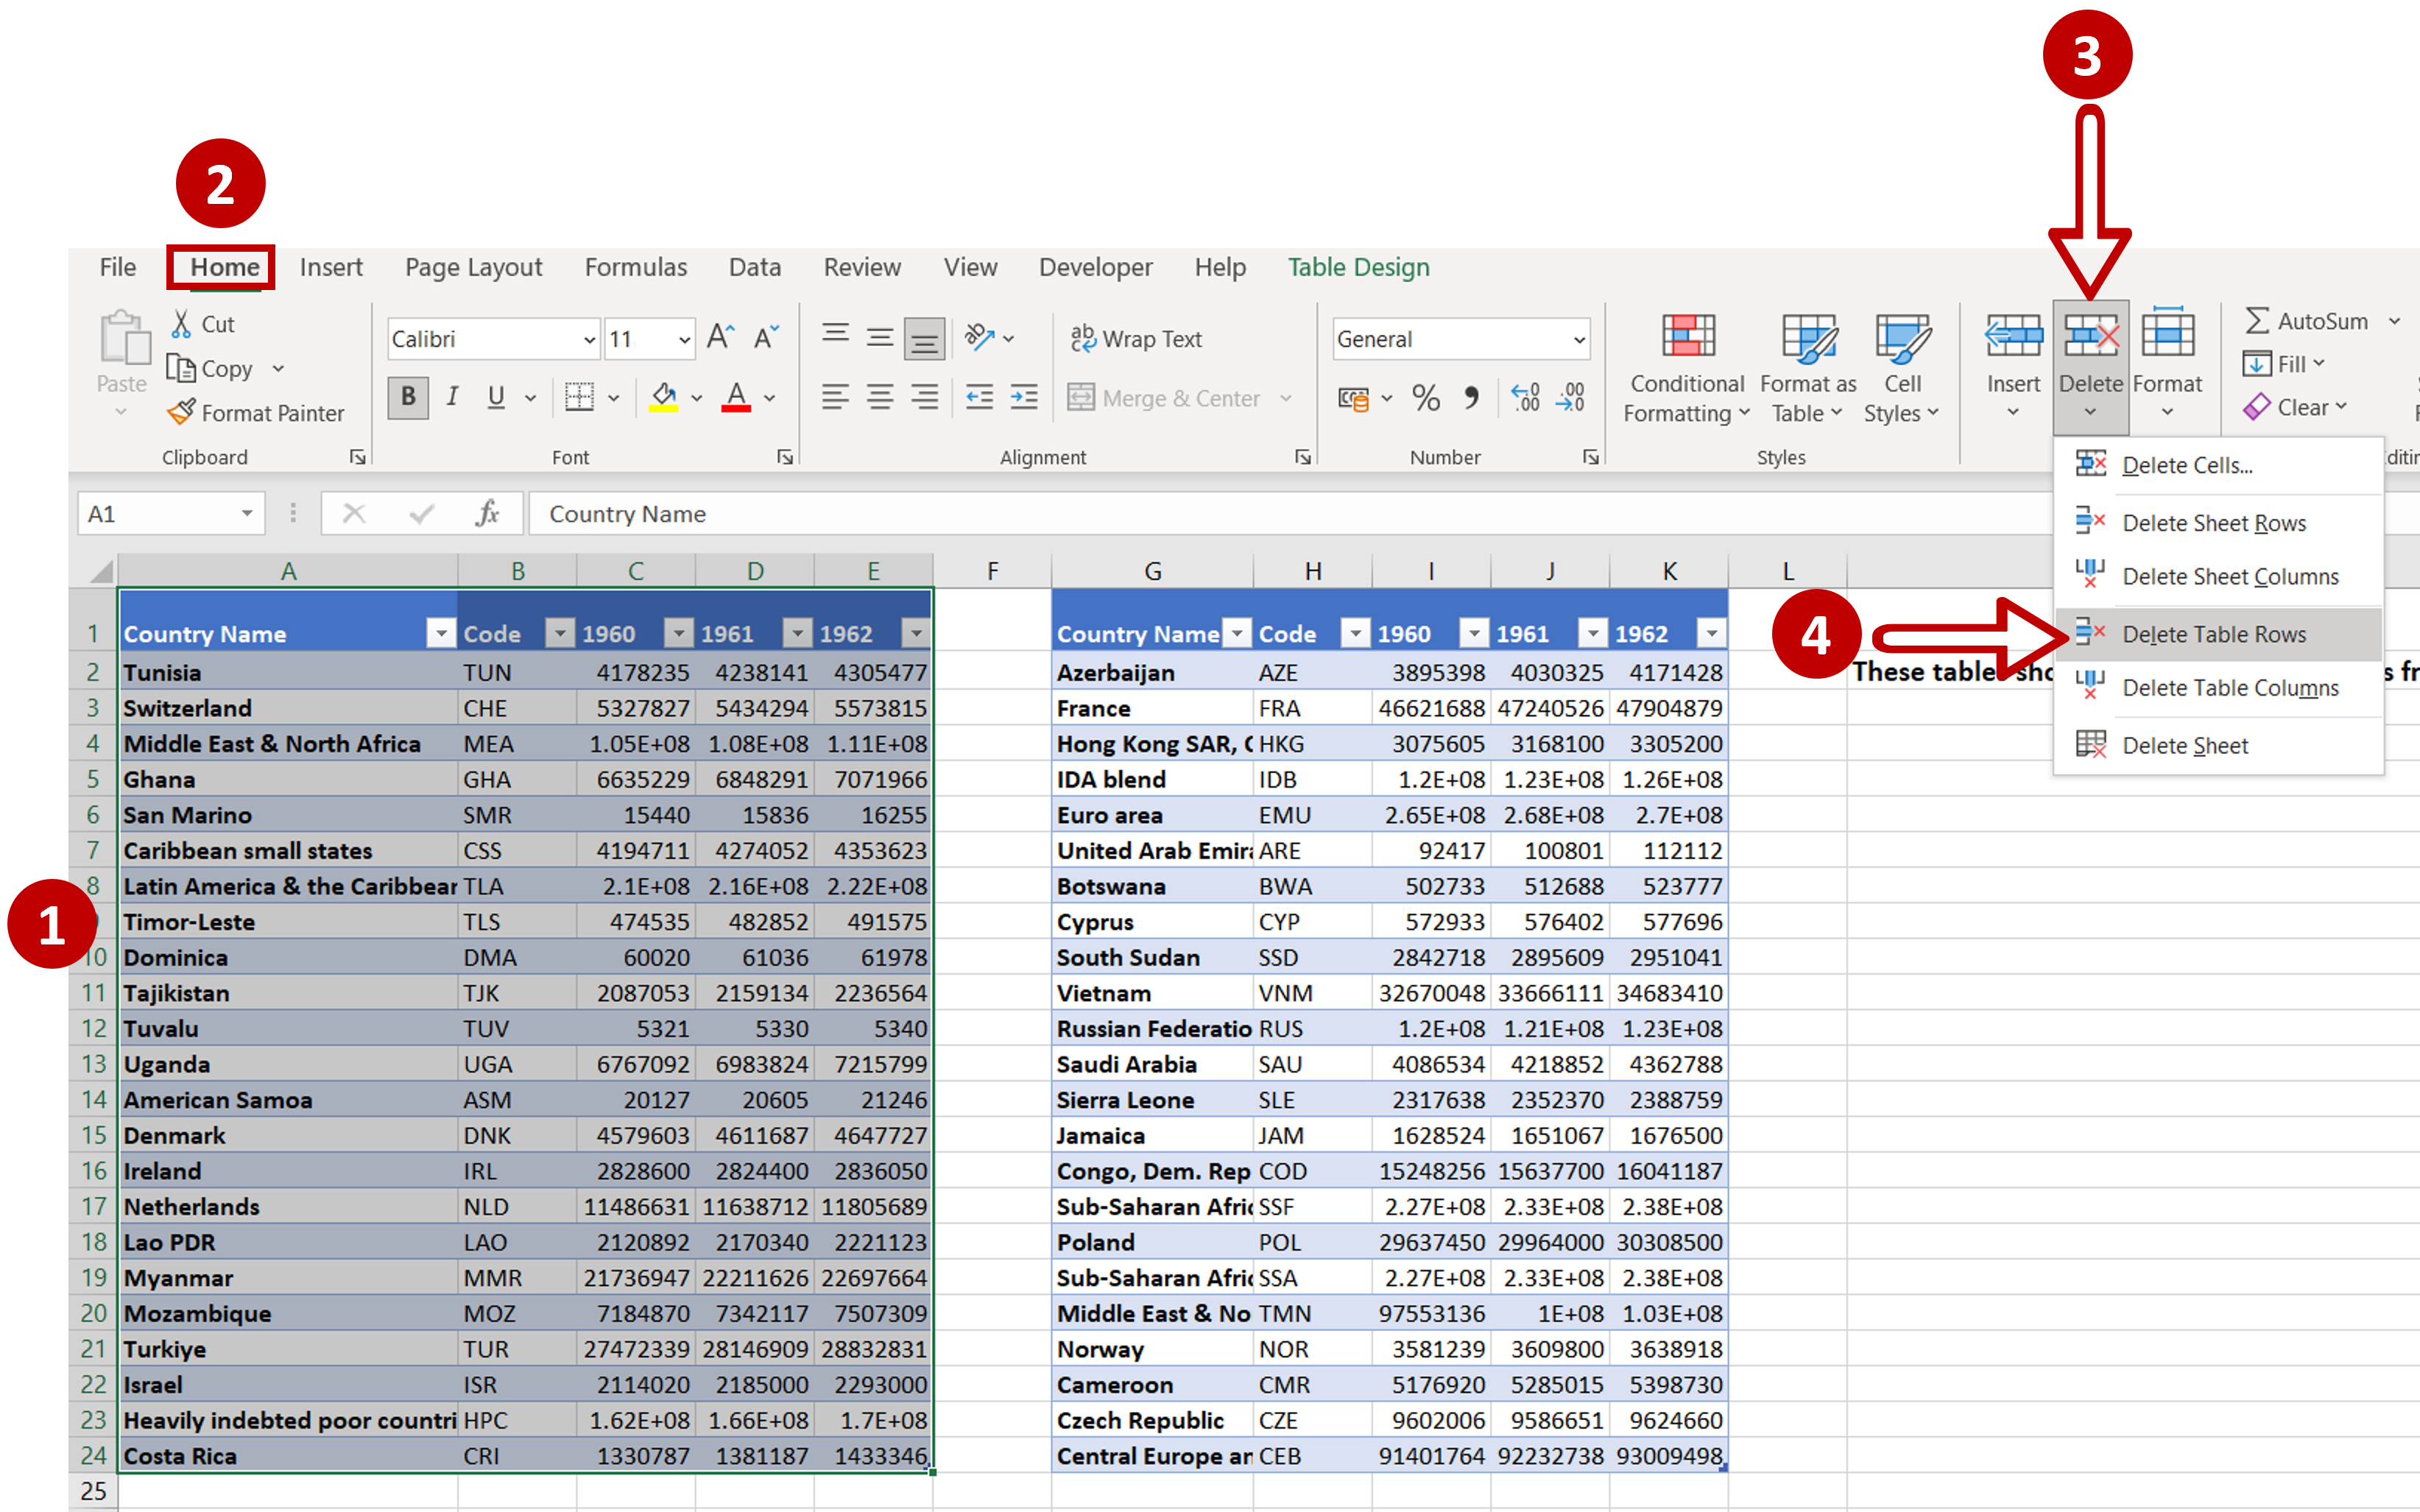
Task: Click the Paste clipboard icon
Action: point(124,337)
